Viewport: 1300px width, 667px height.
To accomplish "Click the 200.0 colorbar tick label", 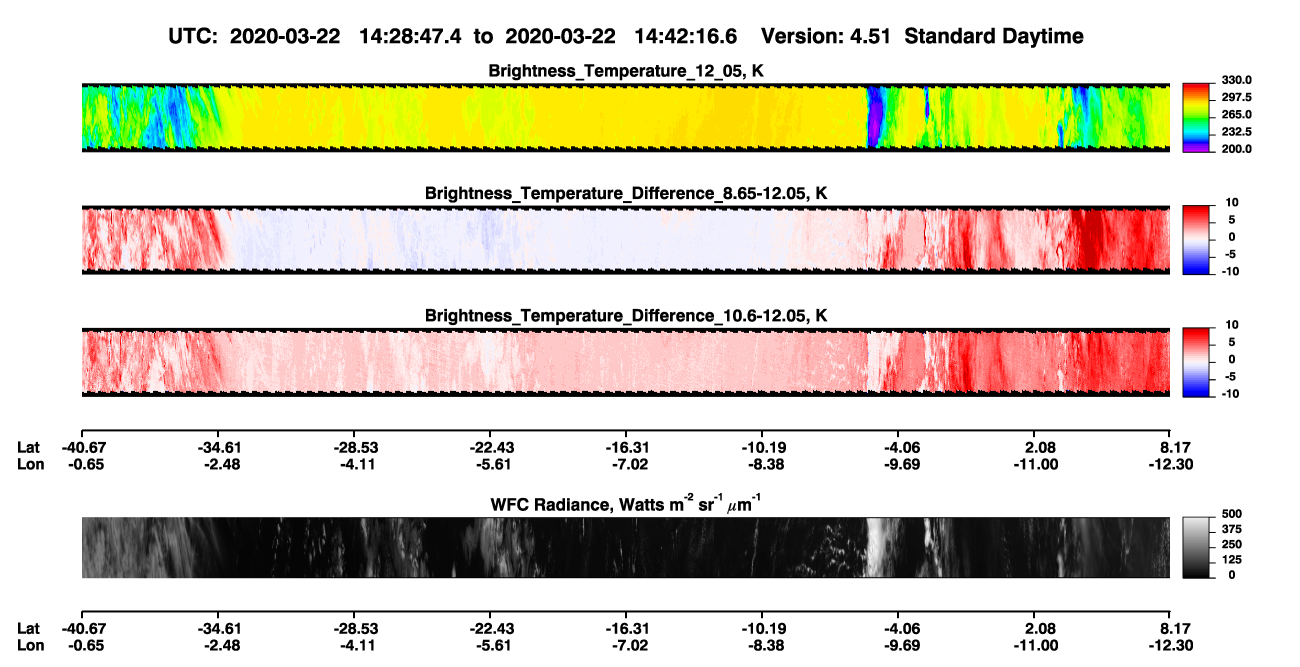I will pos(1236,149).
